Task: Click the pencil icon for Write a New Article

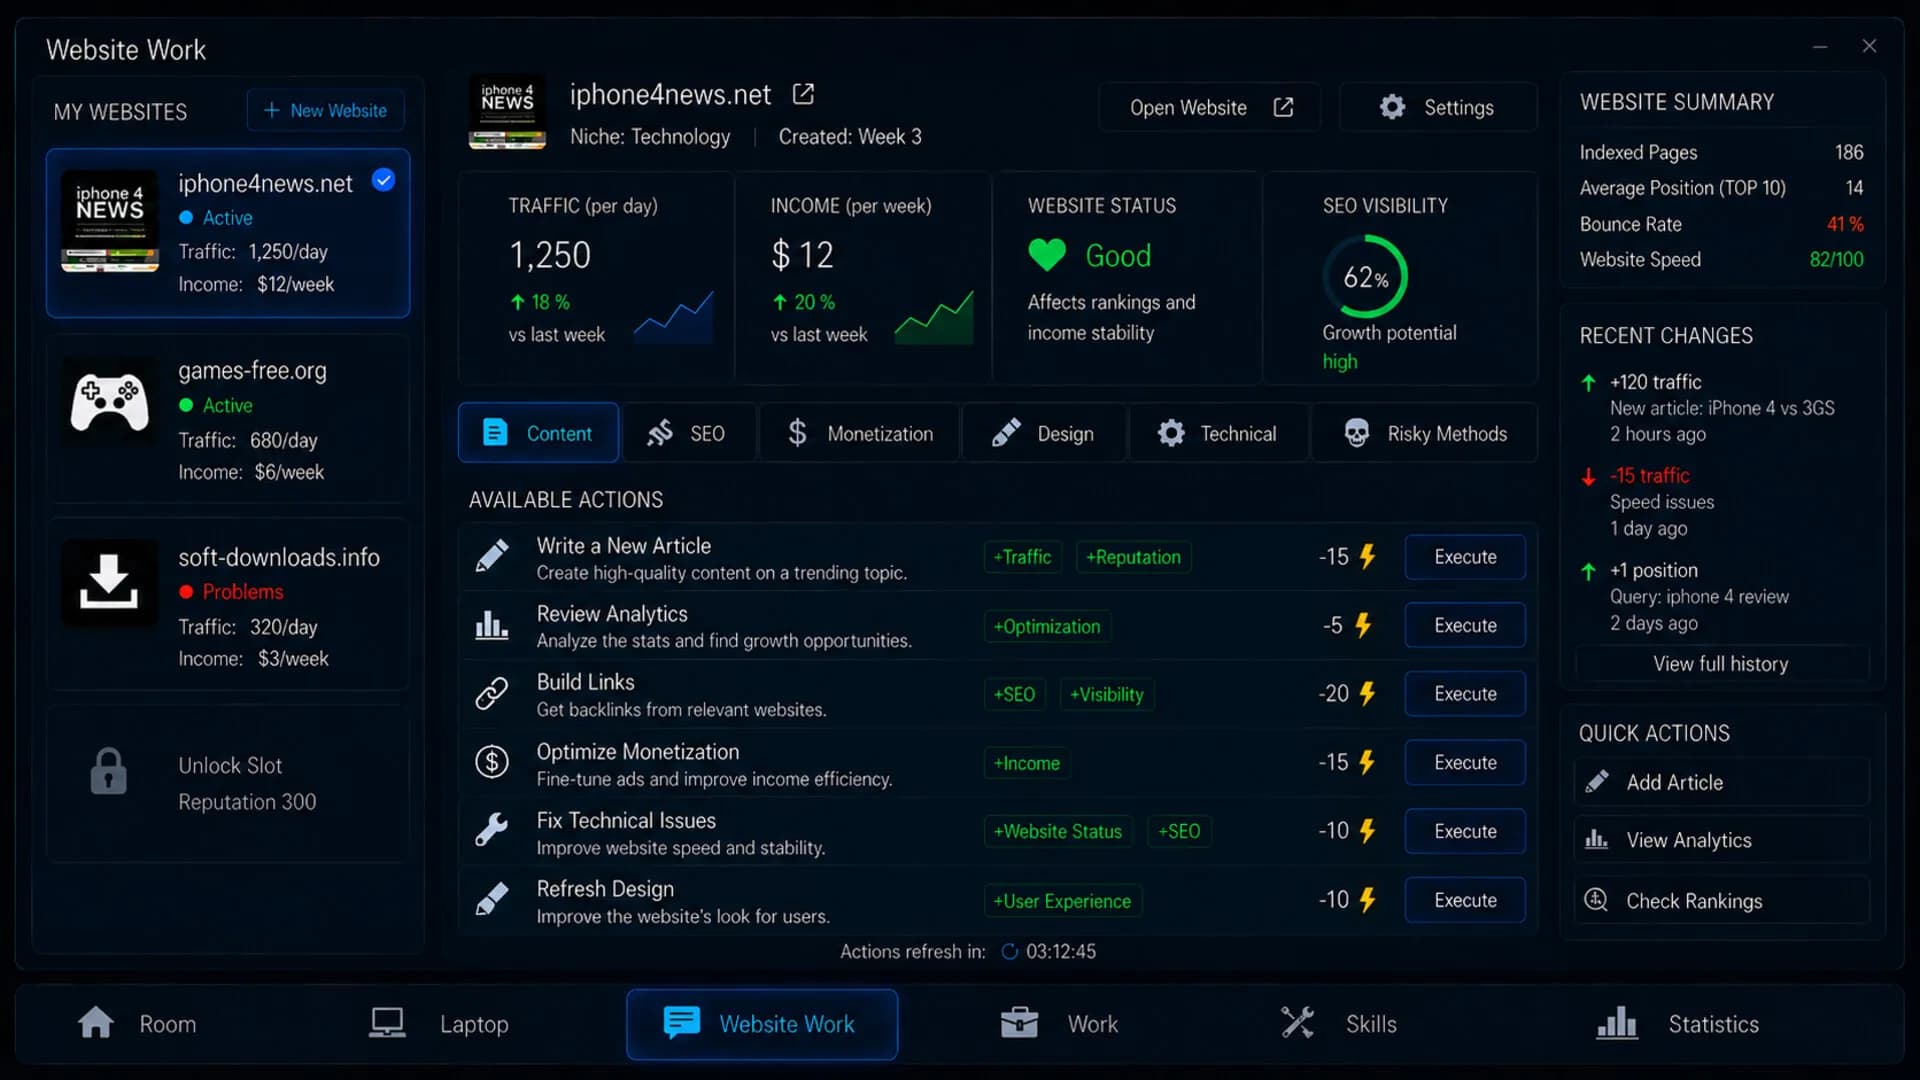Action: [x=491, y=556]
